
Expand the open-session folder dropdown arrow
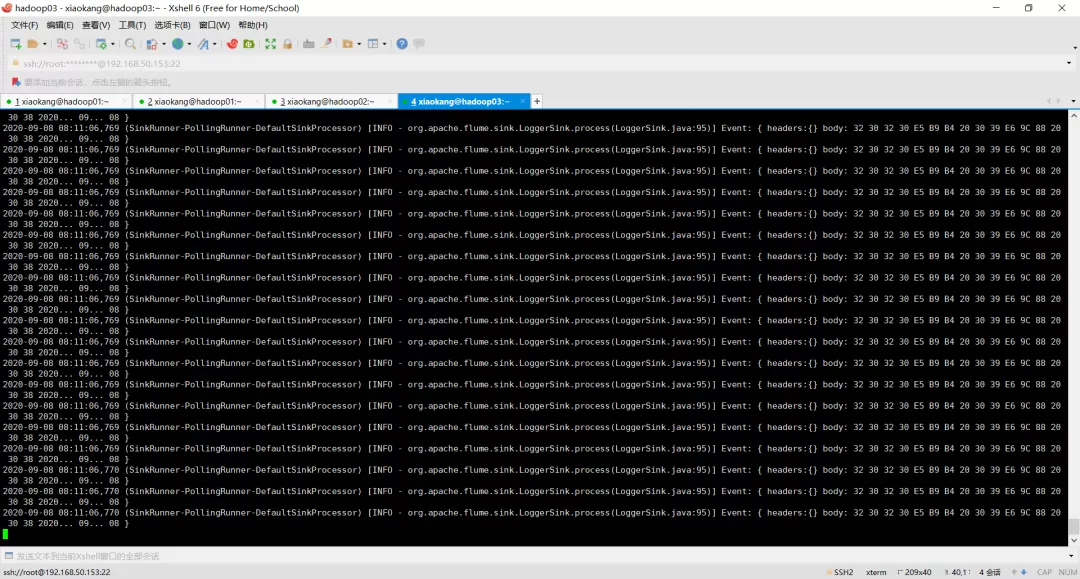[45, 44]
